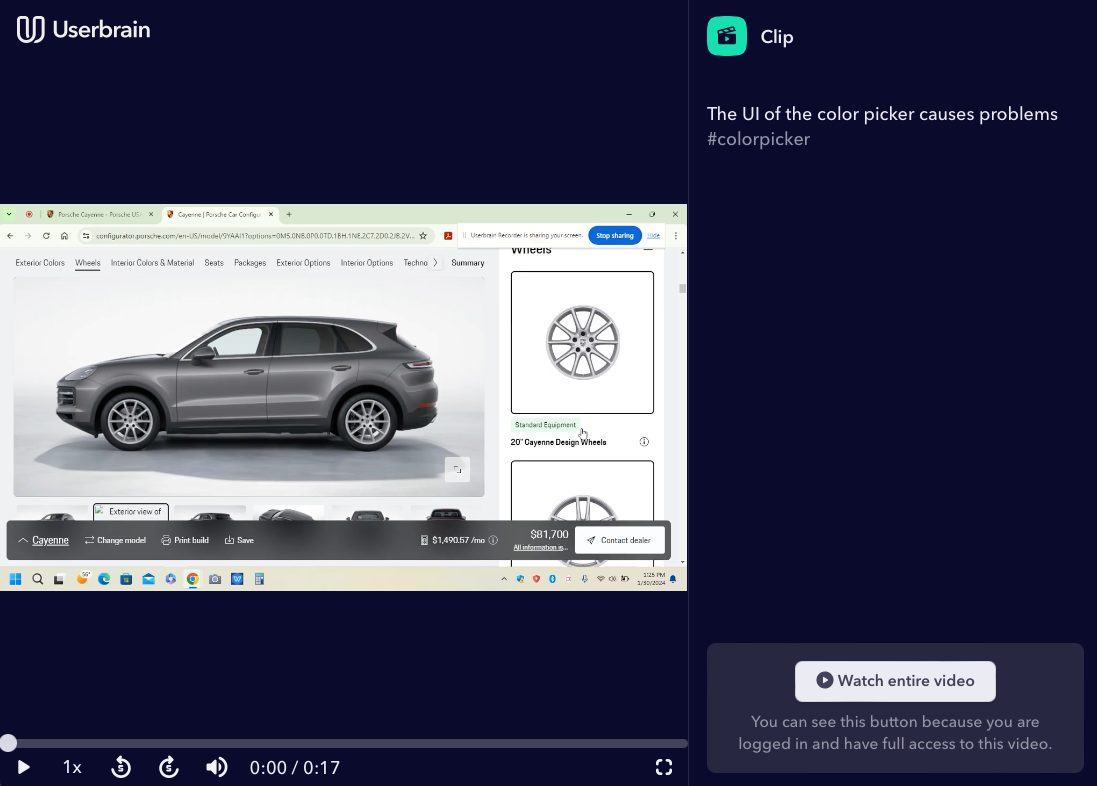This screenshot has width=1097, height=786.
Task: Open the Userbrain logo link
Action: point(83,29)
